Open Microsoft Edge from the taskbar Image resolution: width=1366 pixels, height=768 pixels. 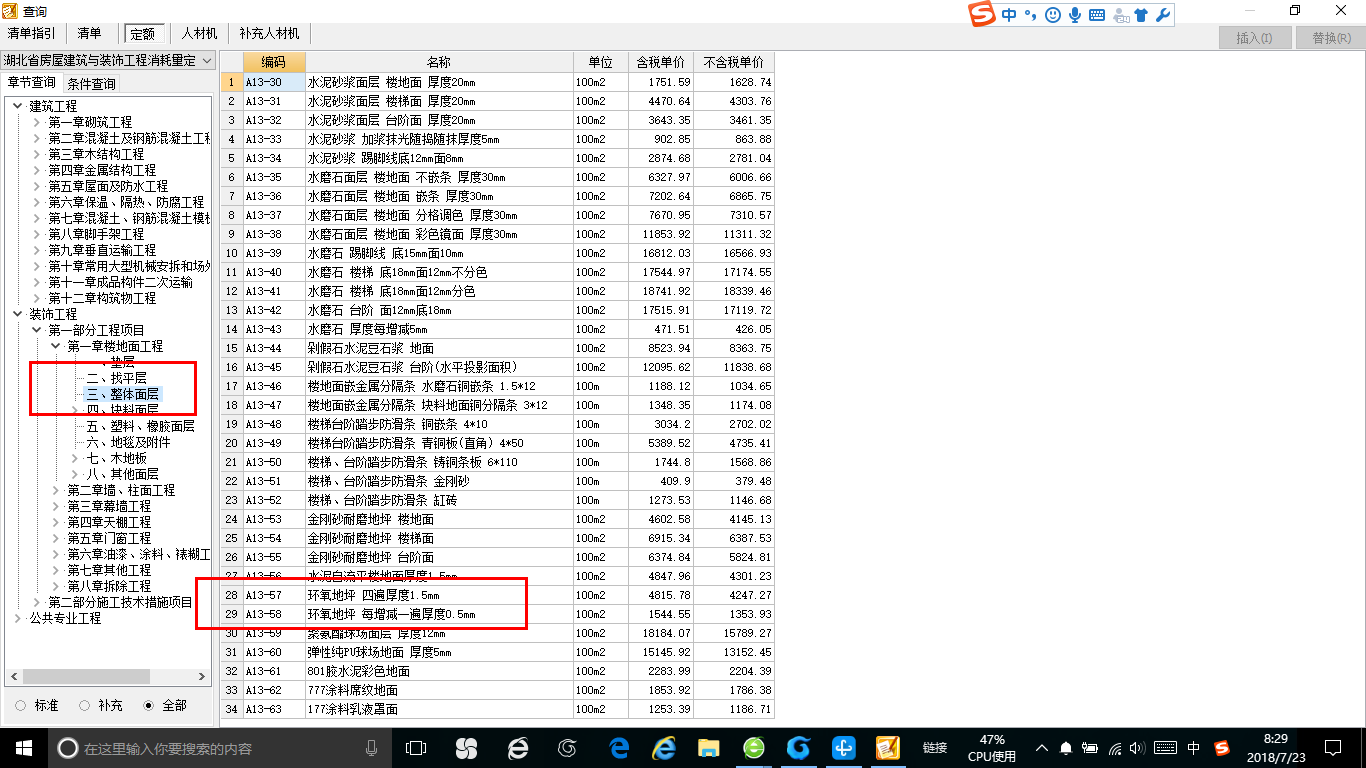click(x=619, y=747)
